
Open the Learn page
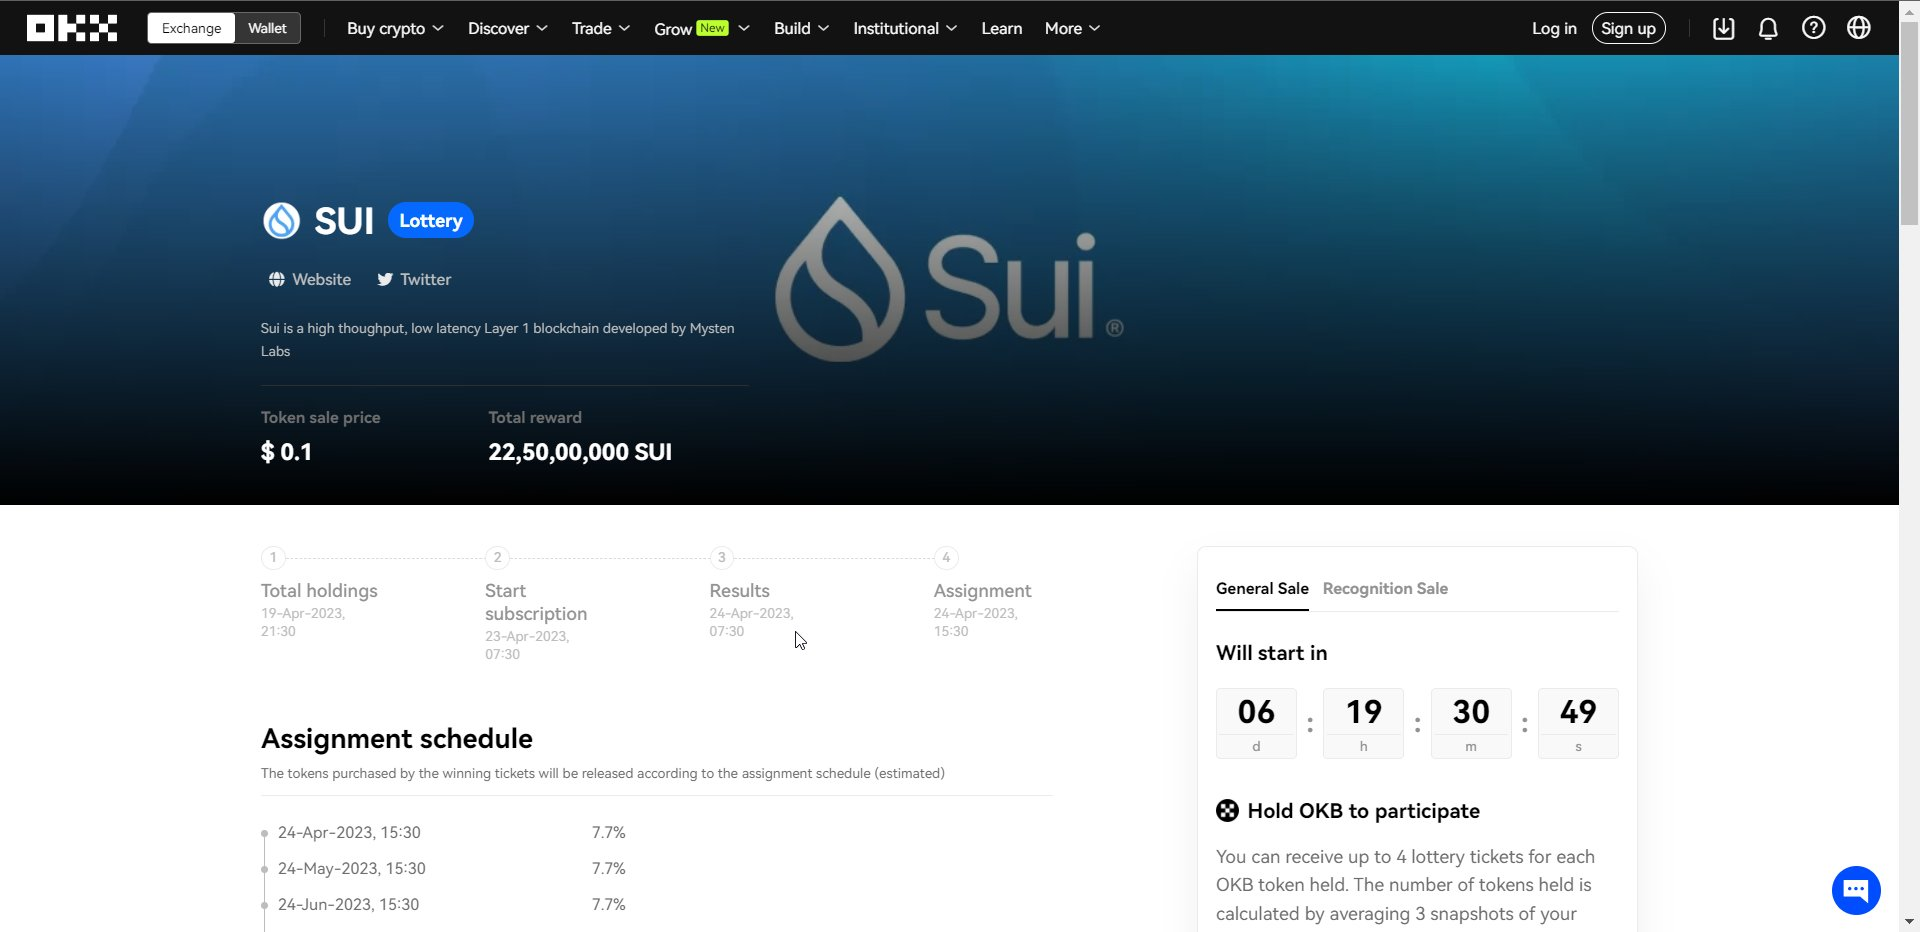click(1001, 28)
